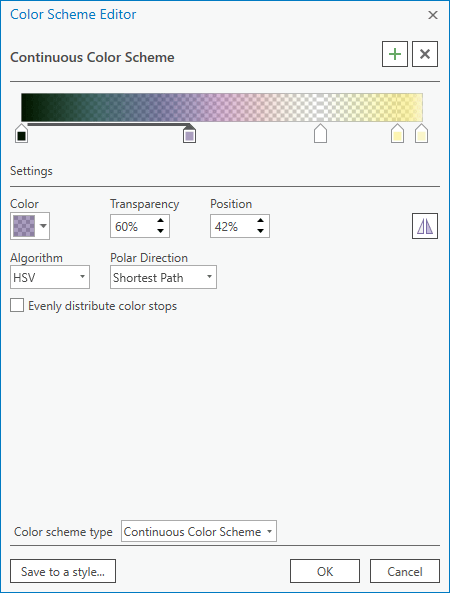Screen dimensions: 450x593
Task: Increase the Transparency value with the up arrow
Action: 160,221
